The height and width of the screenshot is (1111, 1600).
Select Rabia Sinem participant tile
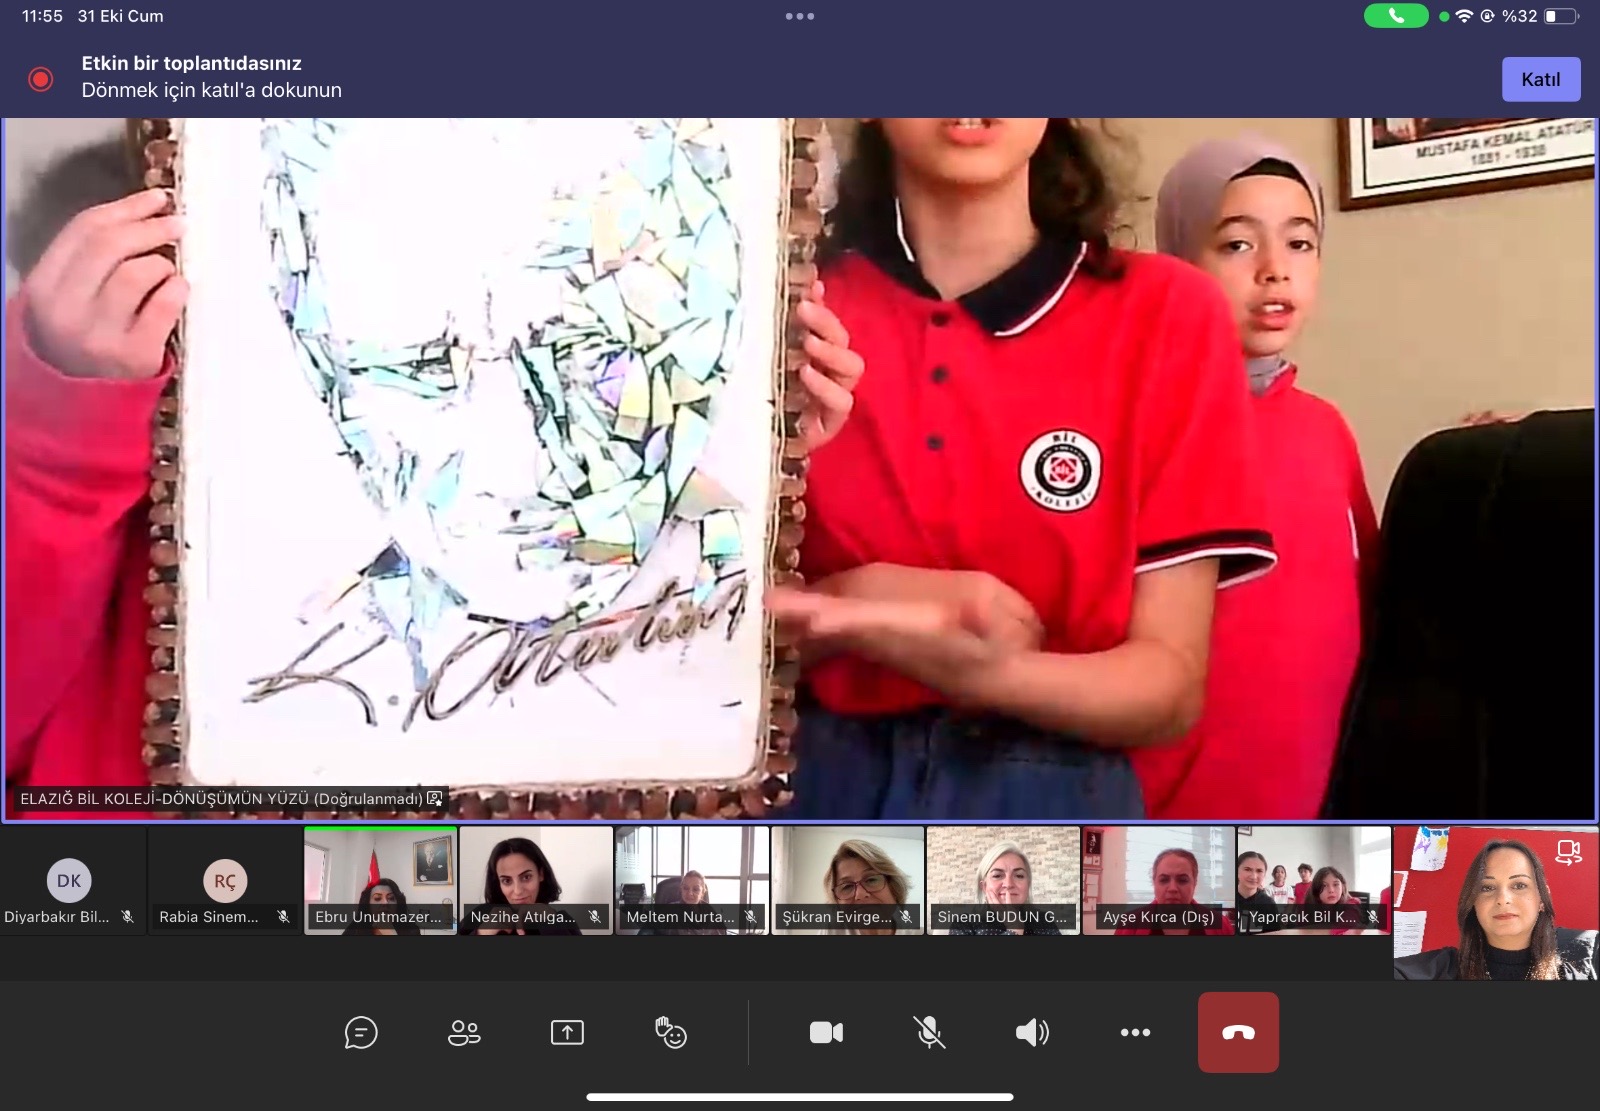click(225, 881)
